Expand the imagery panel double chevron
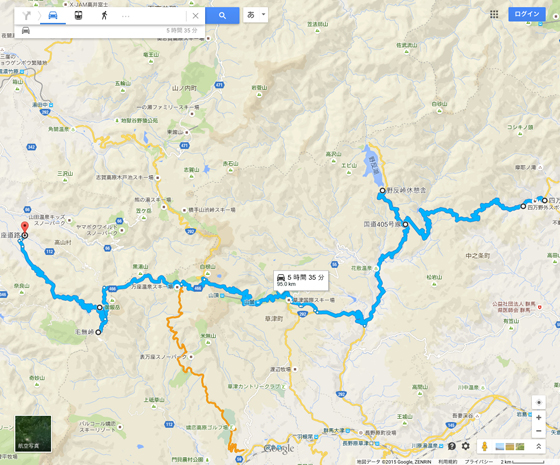Screen dimensions: 560x465 [x=539, y=446]
